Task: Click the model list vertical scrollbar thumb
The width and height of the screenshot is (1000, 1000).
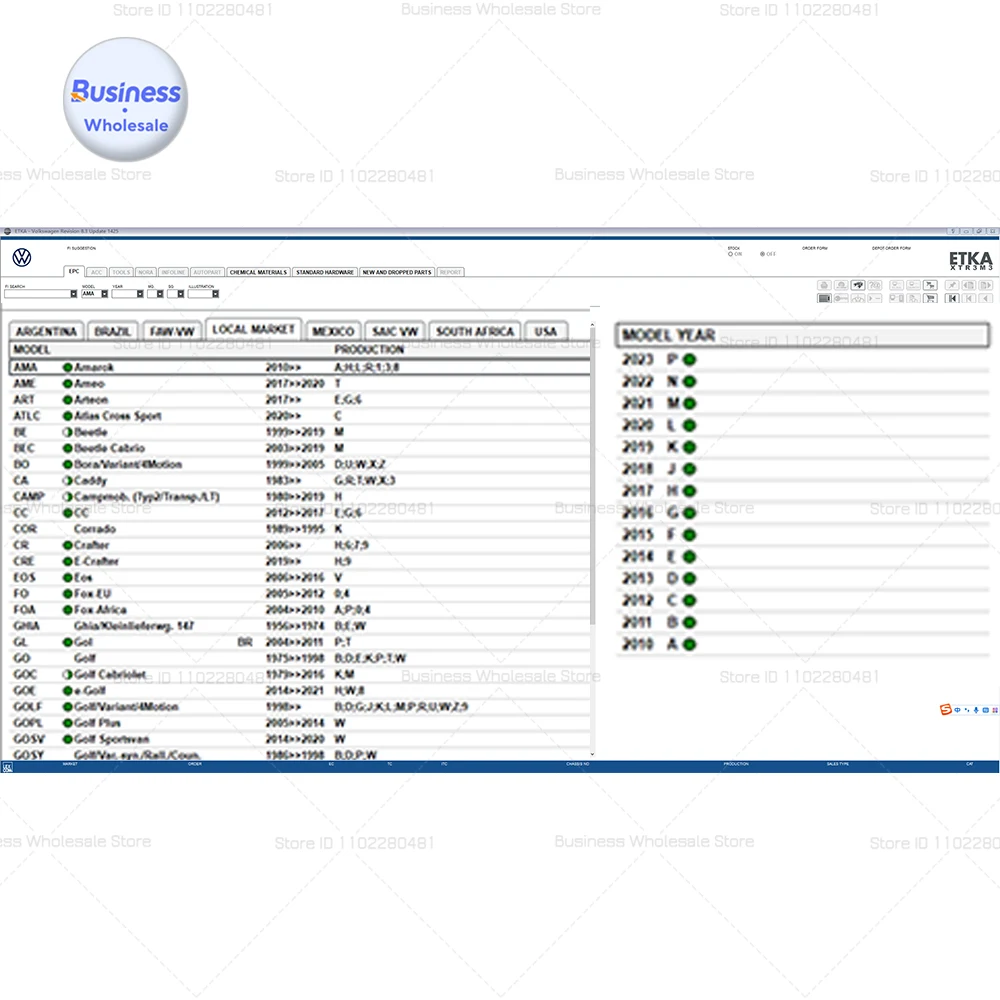Action: [x=592, y=477]
